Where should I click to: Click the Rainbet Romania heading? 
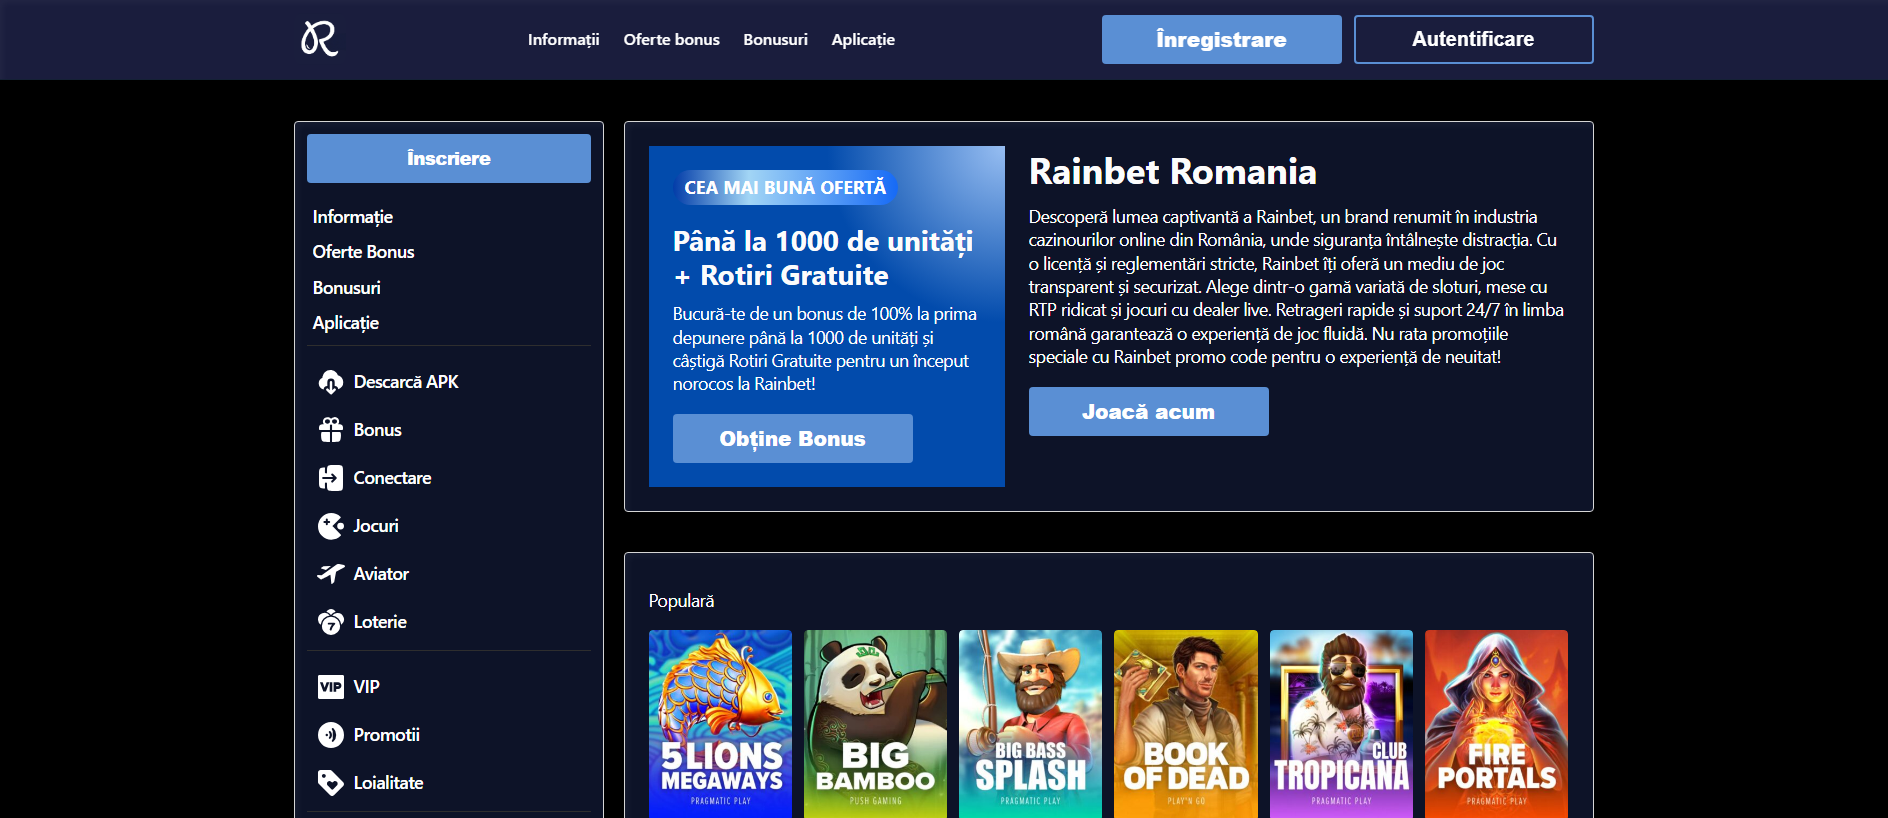tap(1173, 172)
